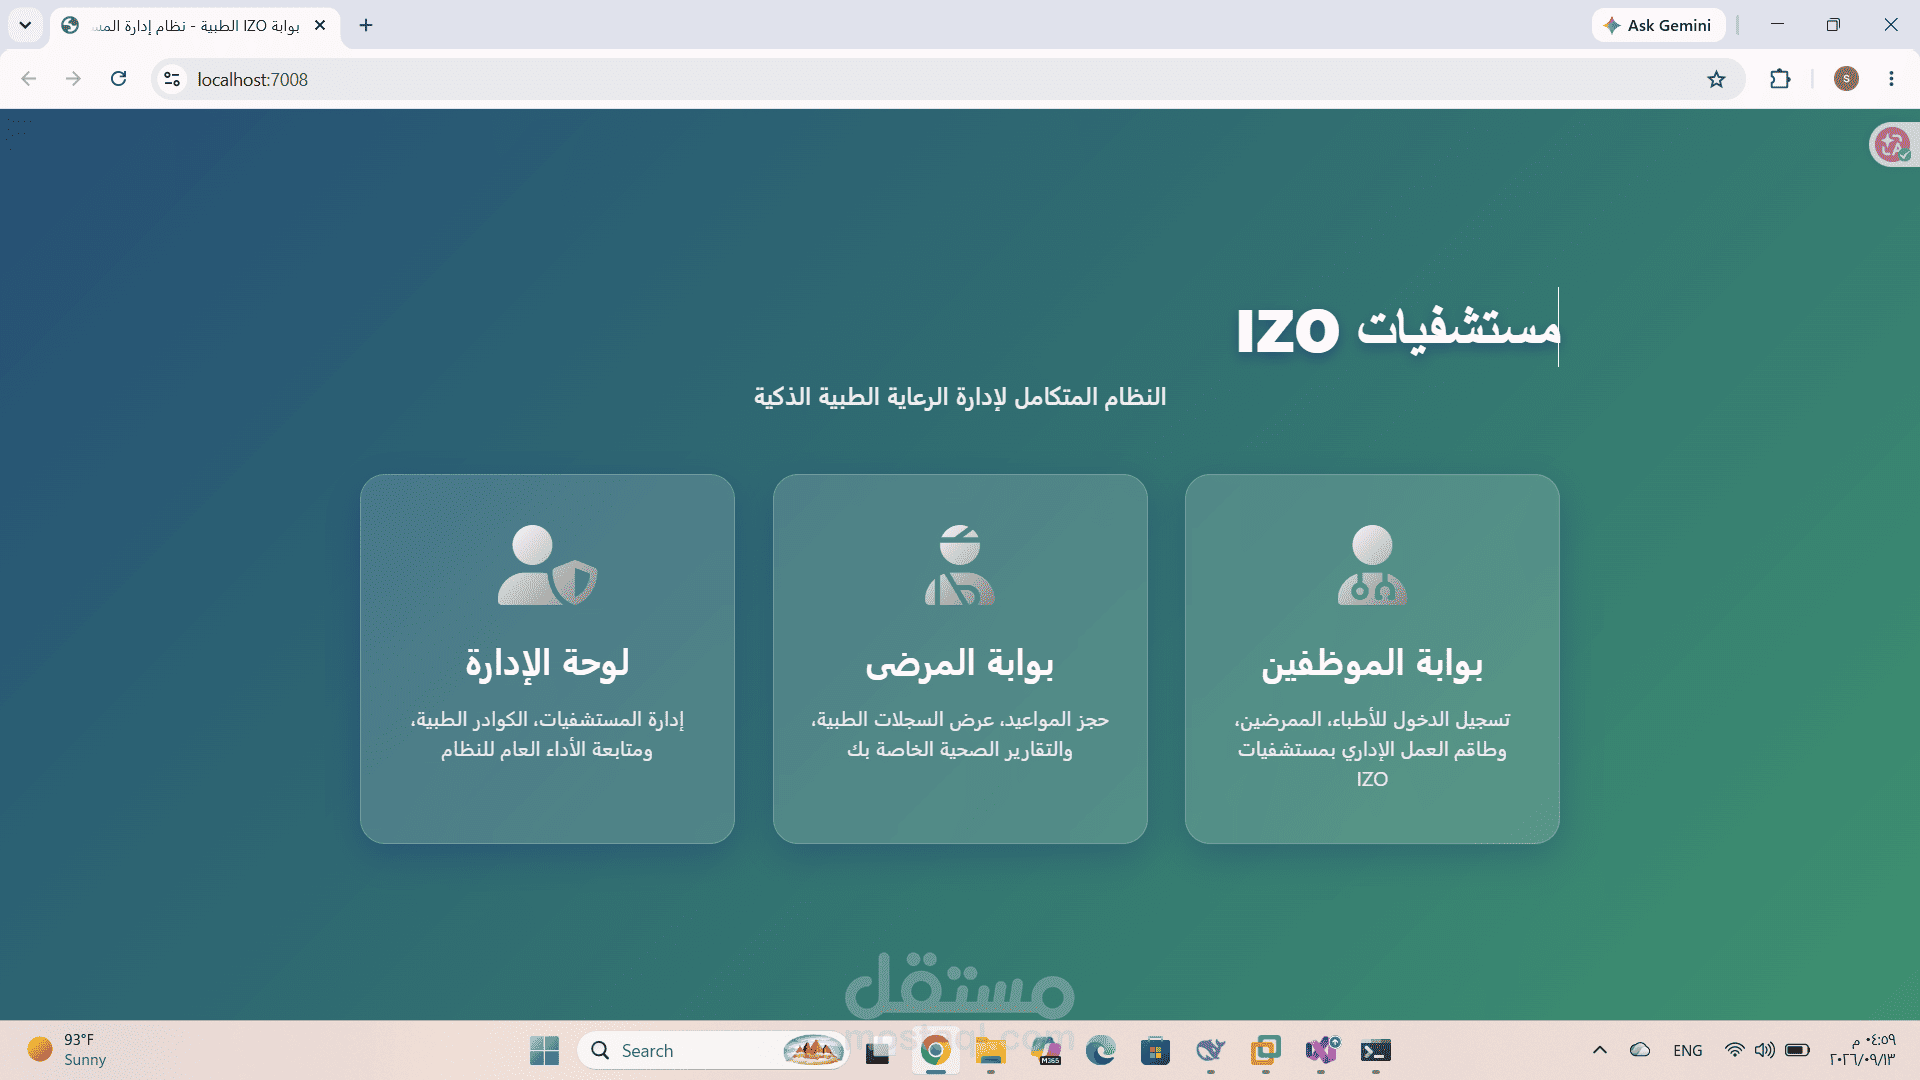Reload the page with the refresh icon
1920x1080 pixels.
coord(118,79)
